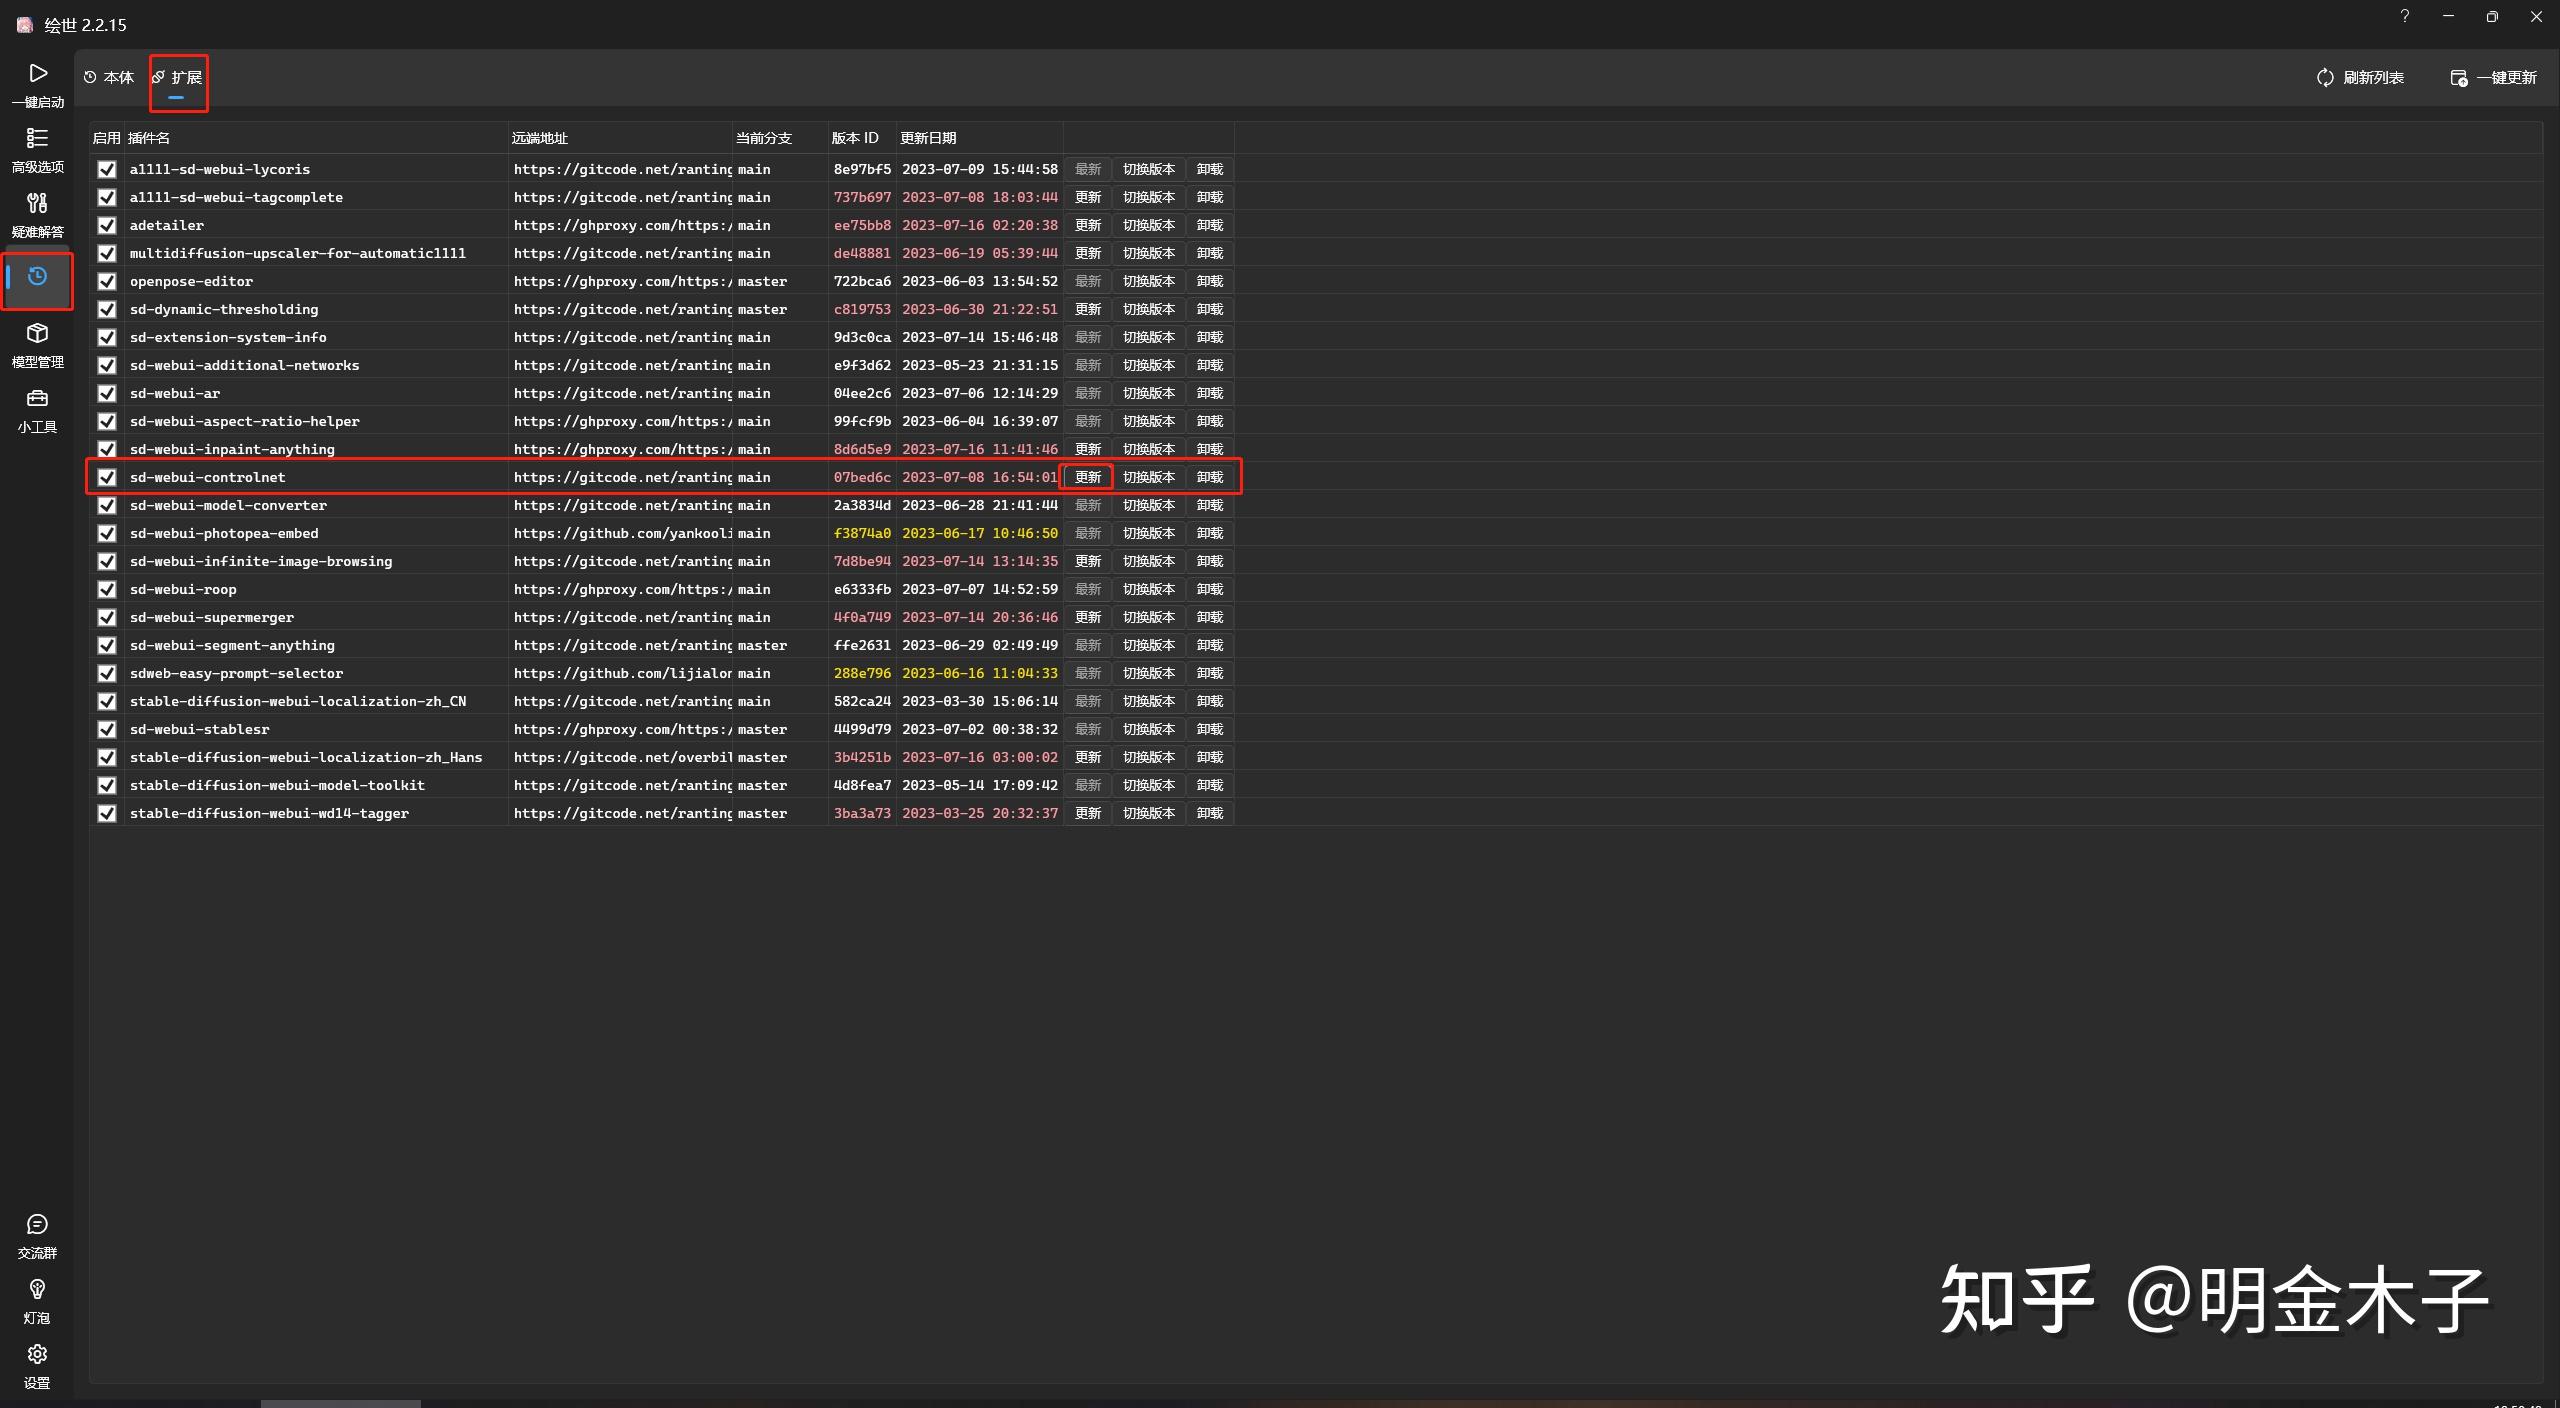The height and width of the screenshot is (1408, 2560).
Task: Click the help question mark icon
Action: coord(2403,16)
